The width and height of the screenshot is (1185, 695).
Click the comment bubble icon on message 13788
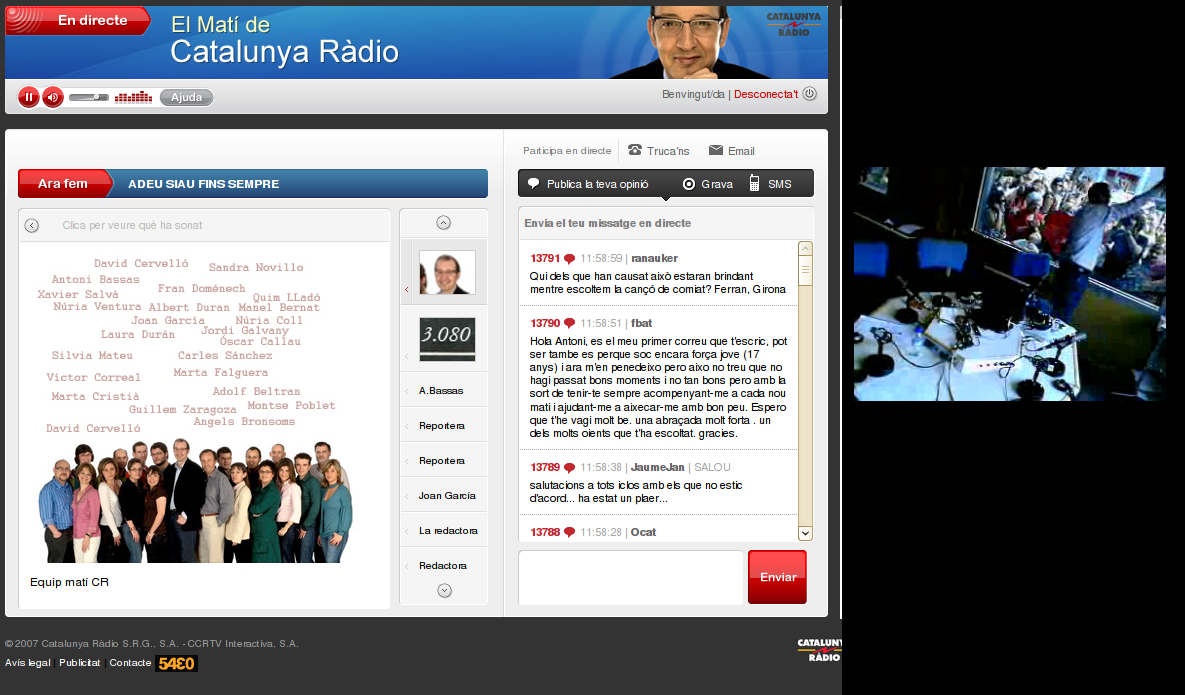coord(569,533)
